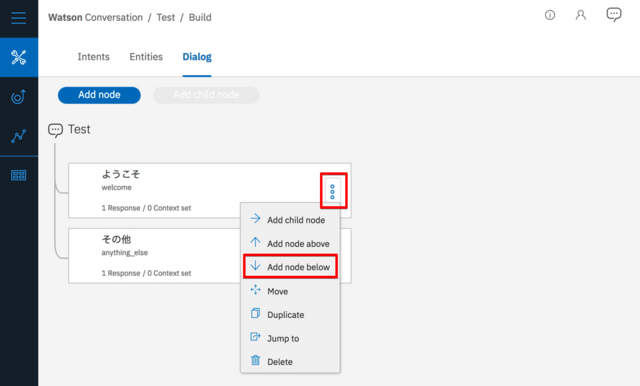
Task: Open the metrics graph sidebar icon
Action: (19, 136)
